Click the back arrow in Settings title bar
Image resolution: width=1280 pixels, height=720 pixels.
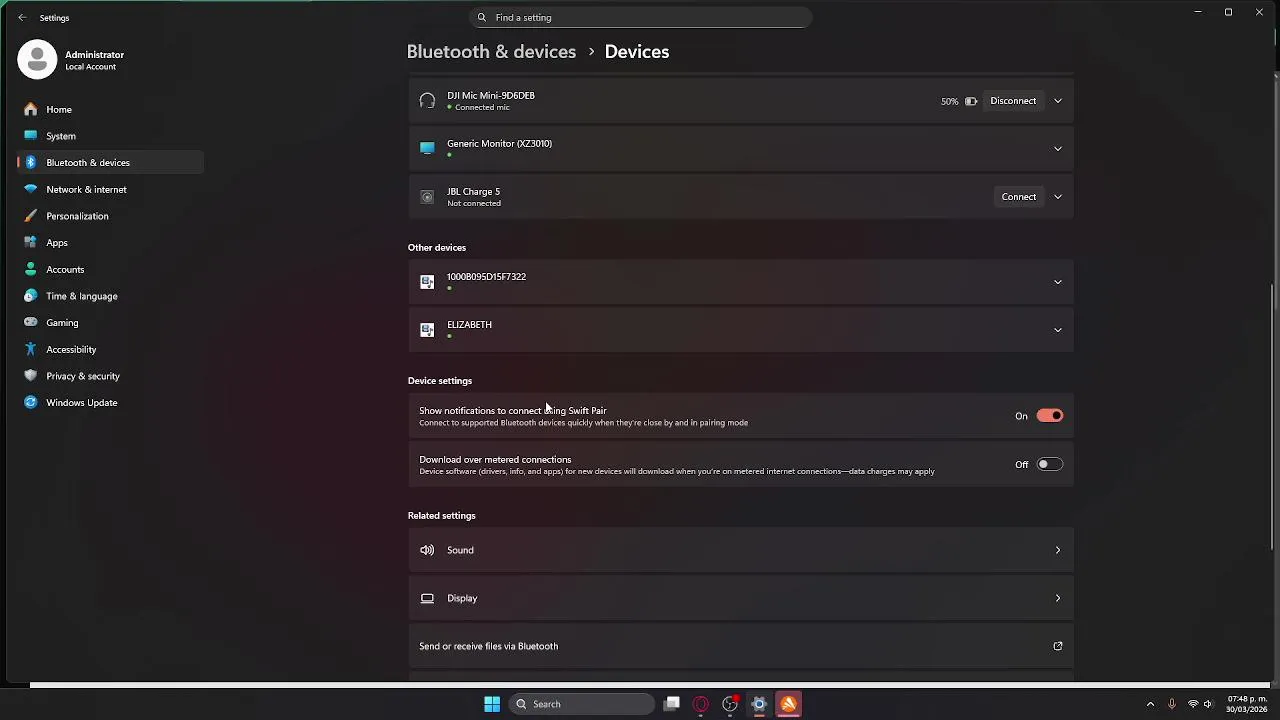(x=22, y=17)
